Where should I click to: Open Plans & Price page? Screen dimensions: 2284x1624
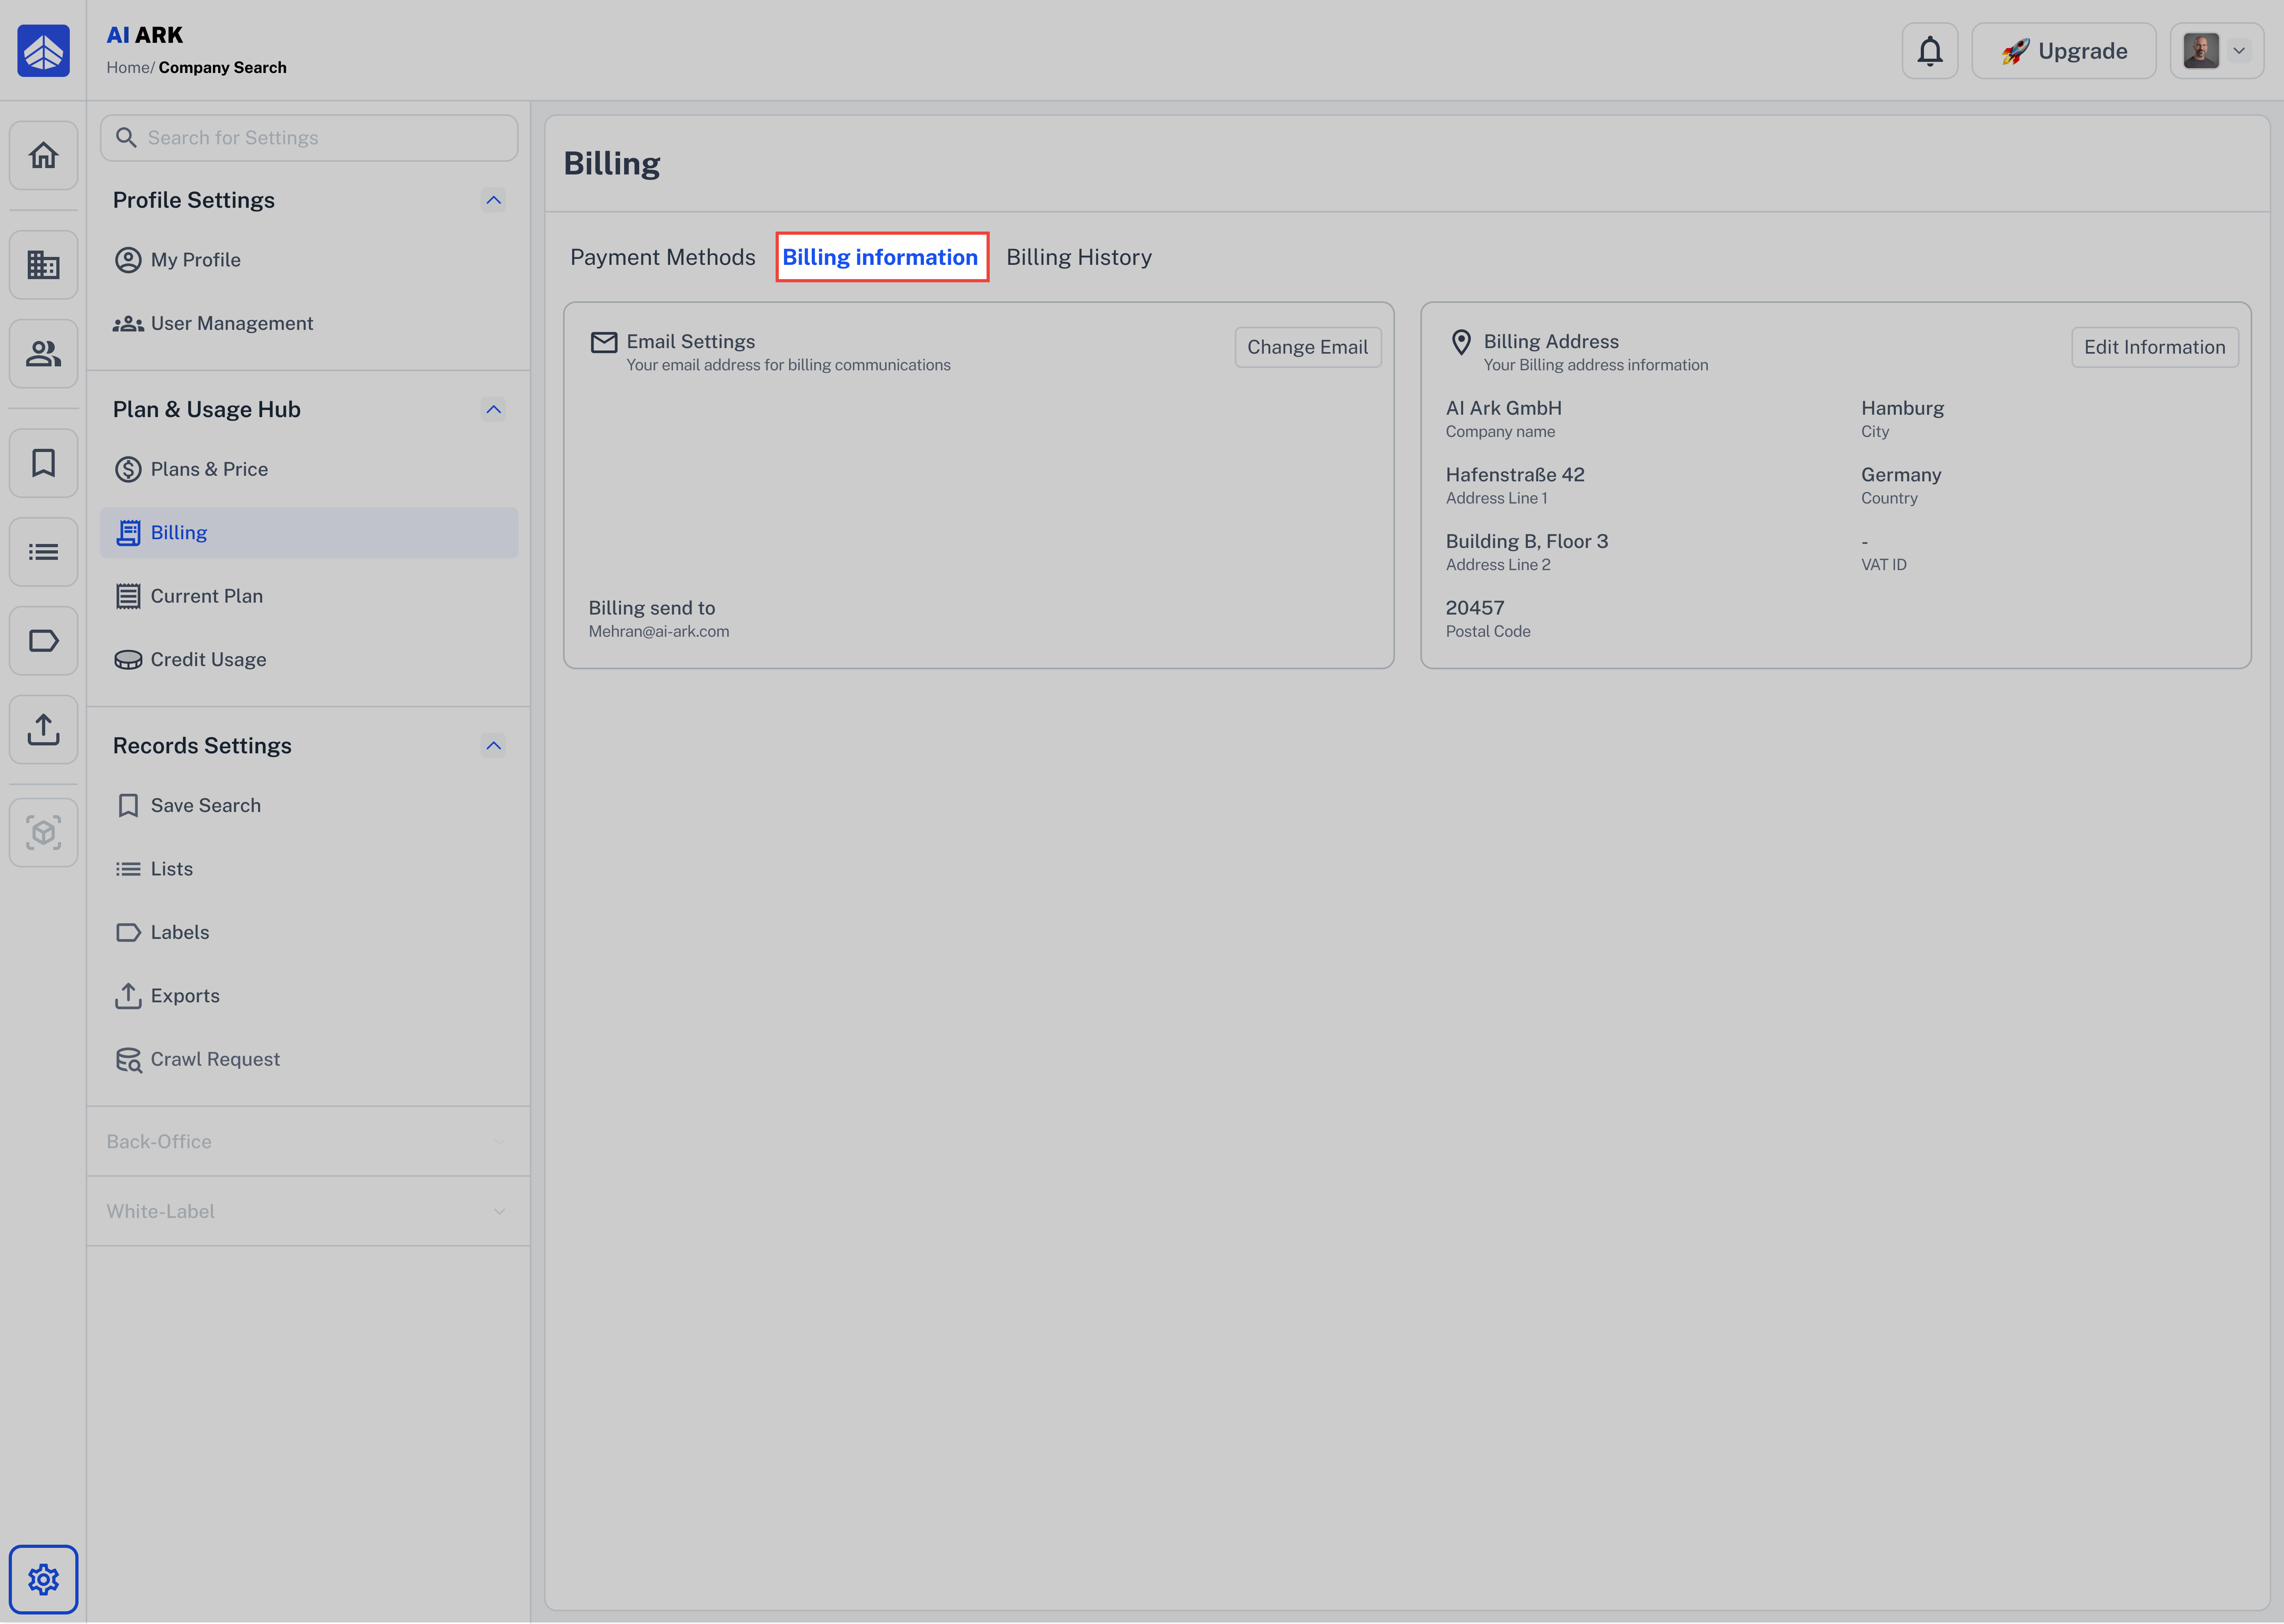[x=309, y=469]
